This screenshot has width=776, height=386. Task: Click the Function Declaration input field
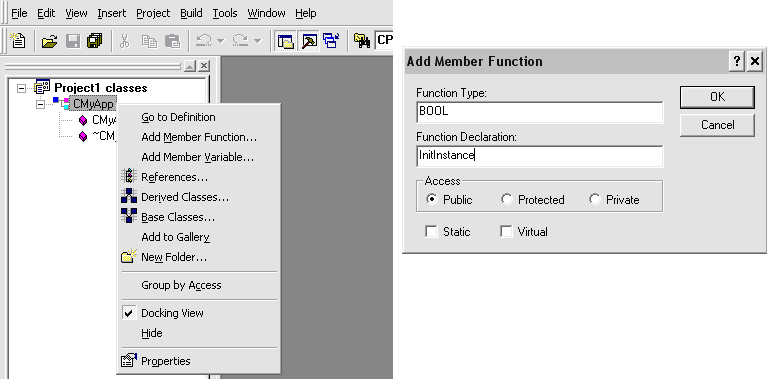point(539,156)
